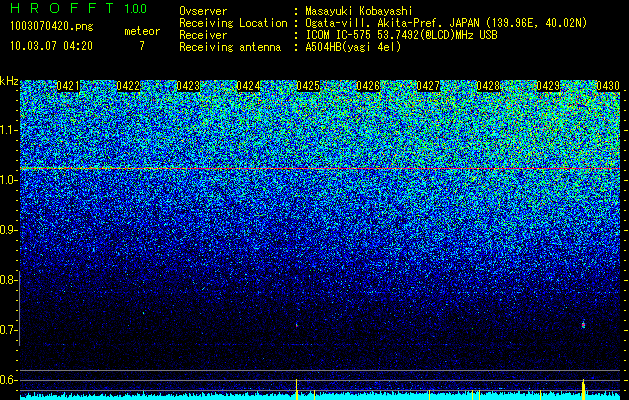Click the "Ovserver" field label
Viewport: 629px width, 400px height.
[x=203, y=11]
